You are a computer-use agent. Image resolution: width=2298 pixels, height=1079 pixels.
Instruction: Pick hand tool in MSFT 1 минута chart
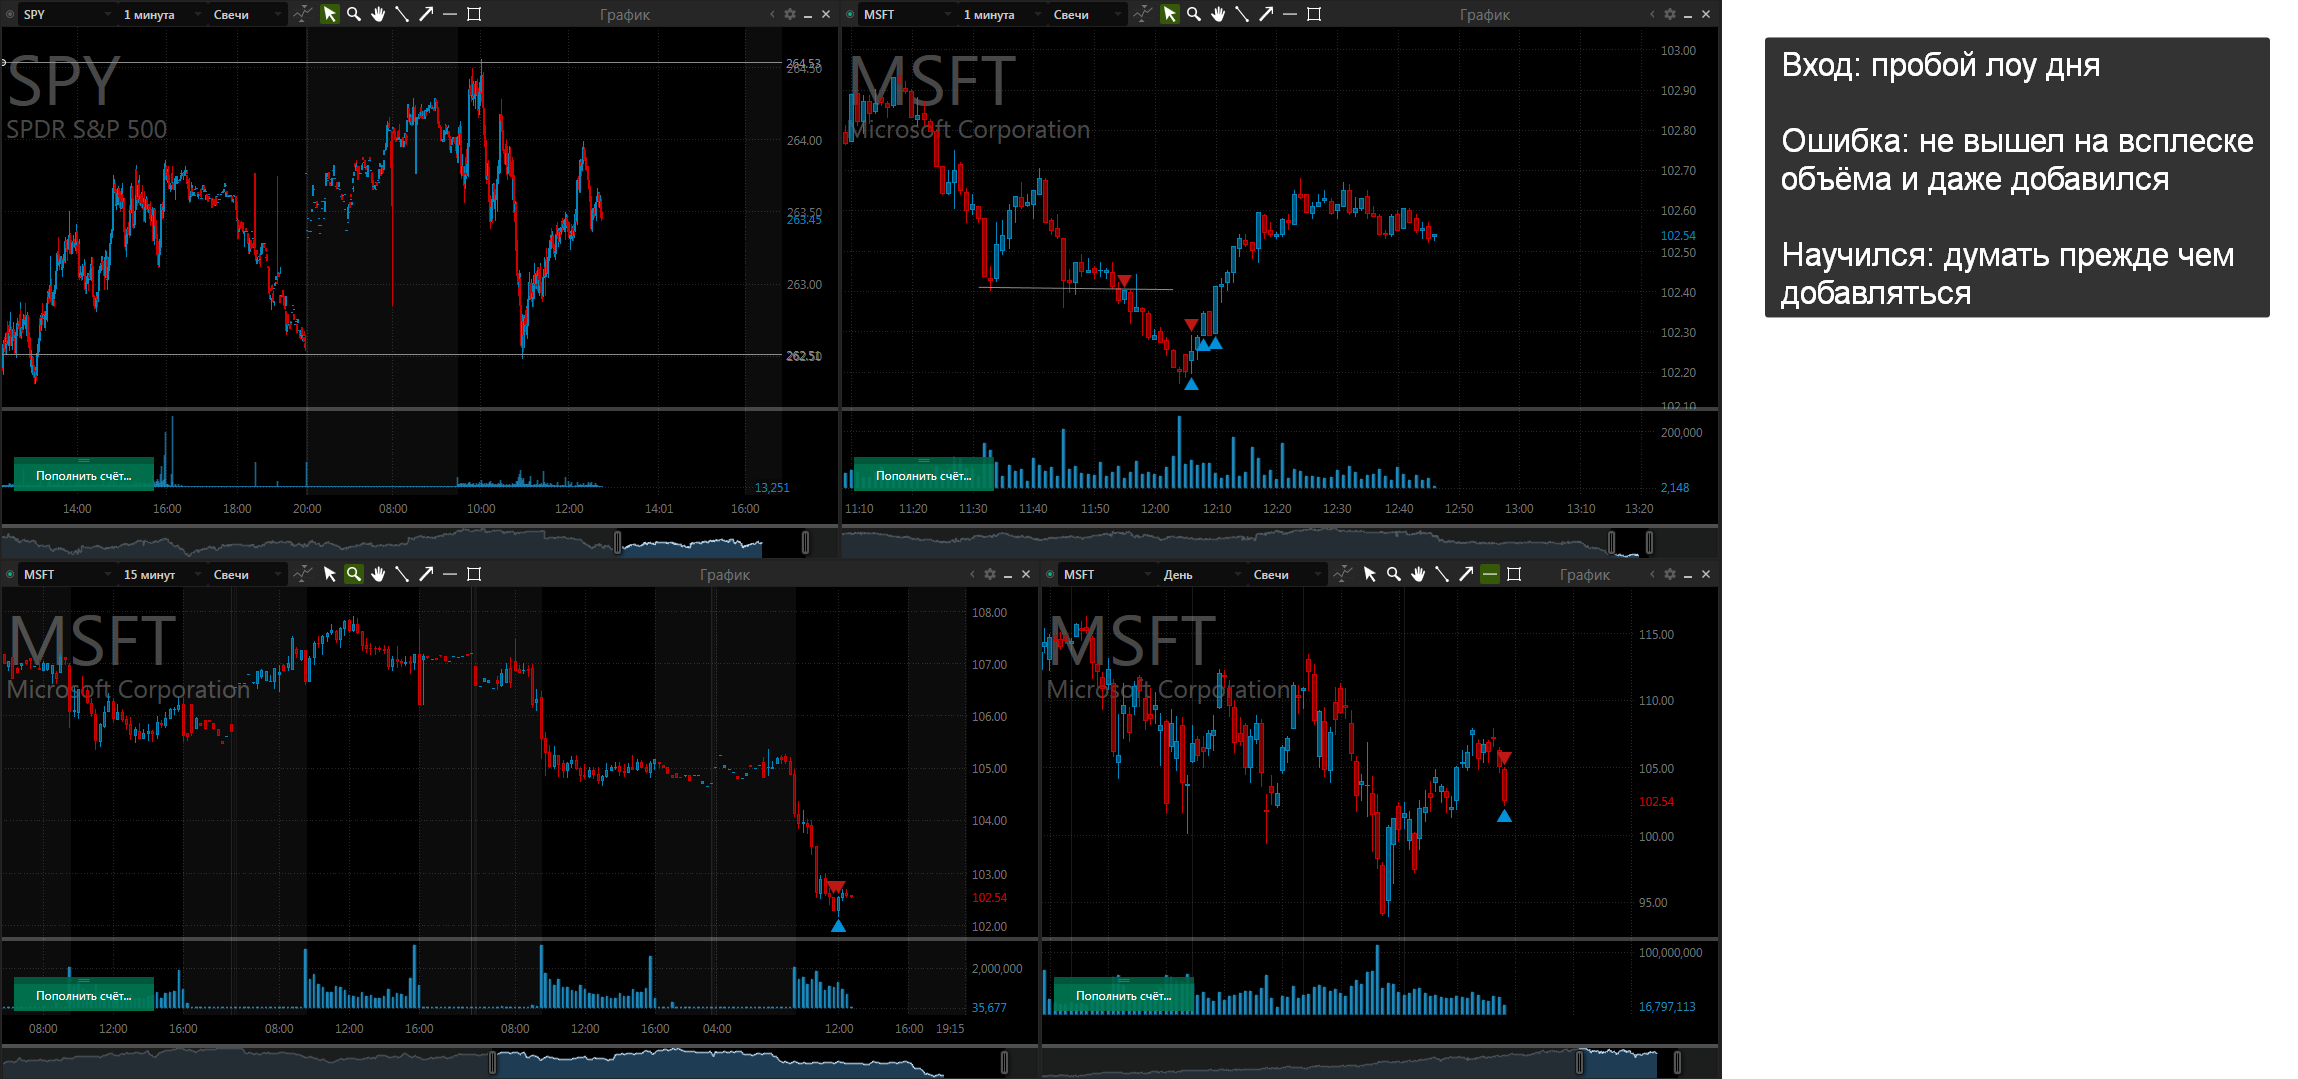coord(1218,14)
